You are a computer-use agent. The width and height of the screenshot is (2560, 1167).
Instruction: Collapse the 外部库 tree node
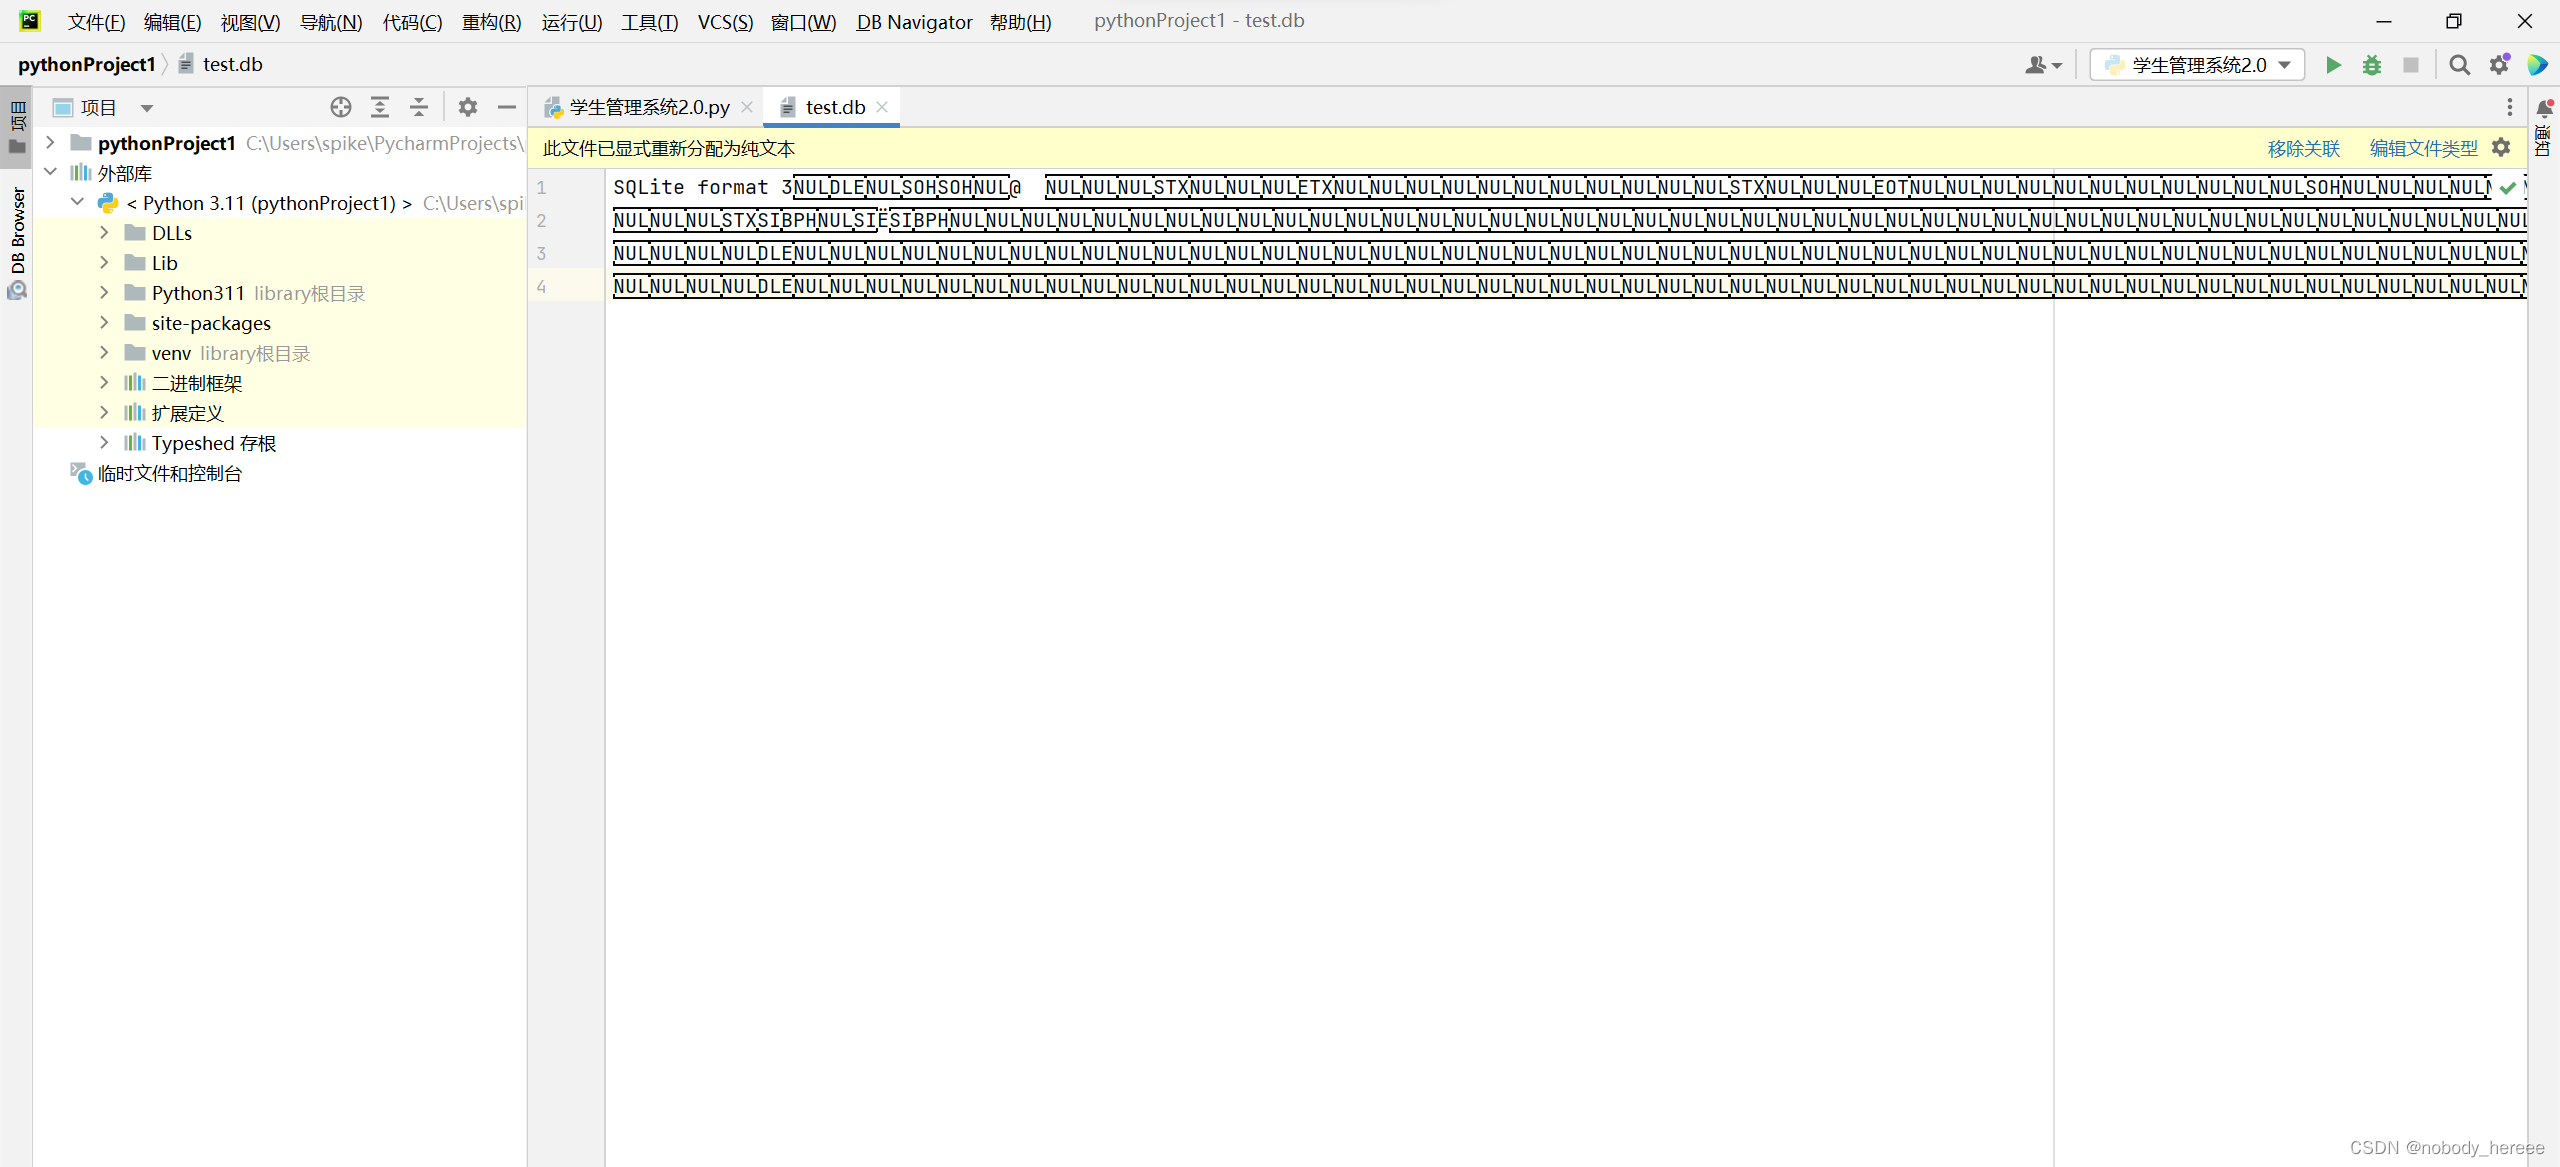[x=51, y=173]
